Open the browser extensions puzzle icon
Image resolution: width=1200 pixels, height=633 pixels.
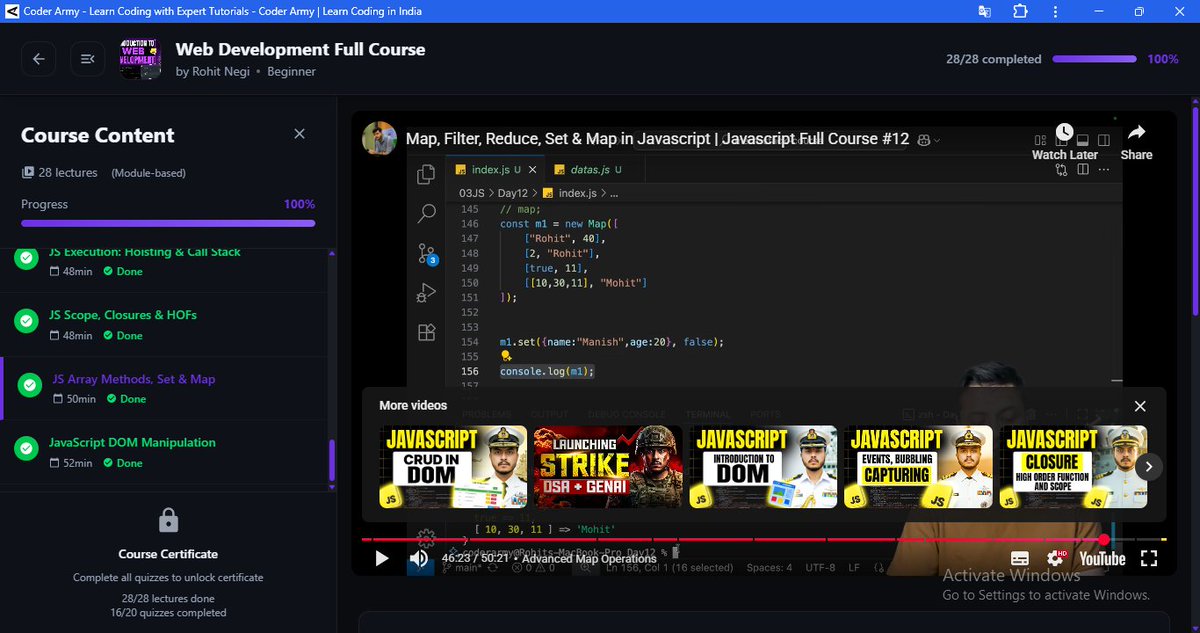click(1020, 11)
